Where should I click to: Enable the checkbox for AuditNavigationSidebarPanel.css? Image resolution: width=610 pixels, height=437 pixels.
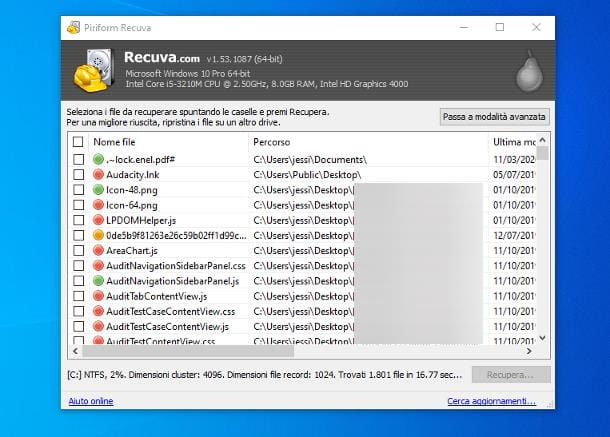[79, 265]
